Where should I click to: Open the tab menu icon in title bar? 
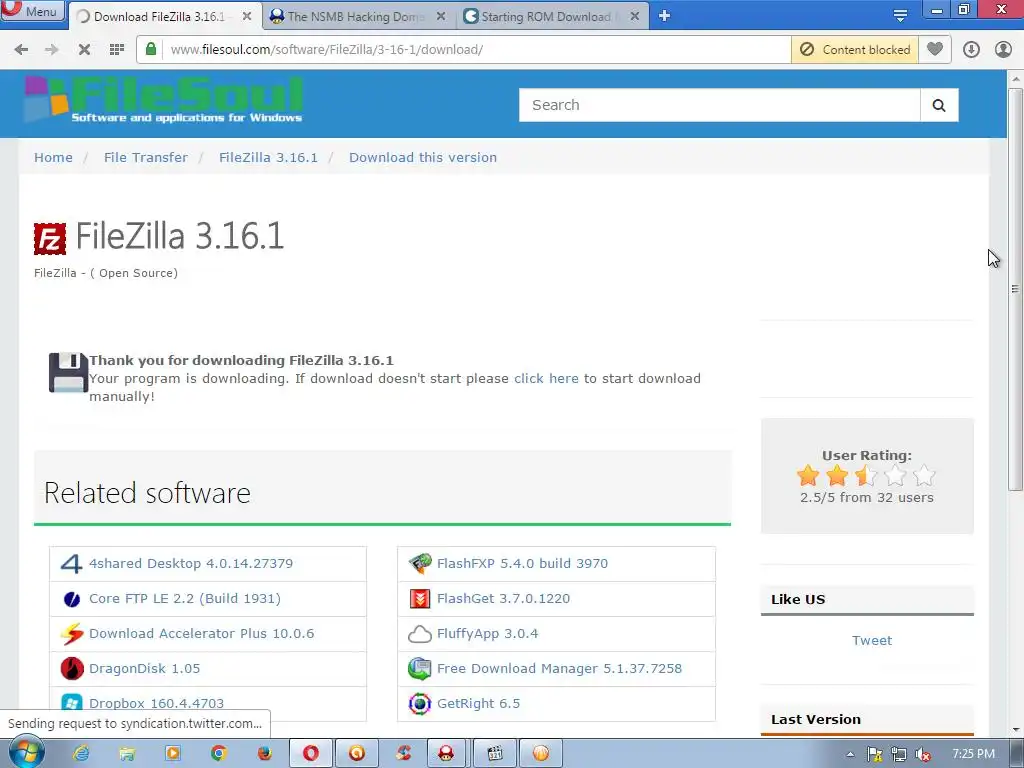[x=900, y=16]
